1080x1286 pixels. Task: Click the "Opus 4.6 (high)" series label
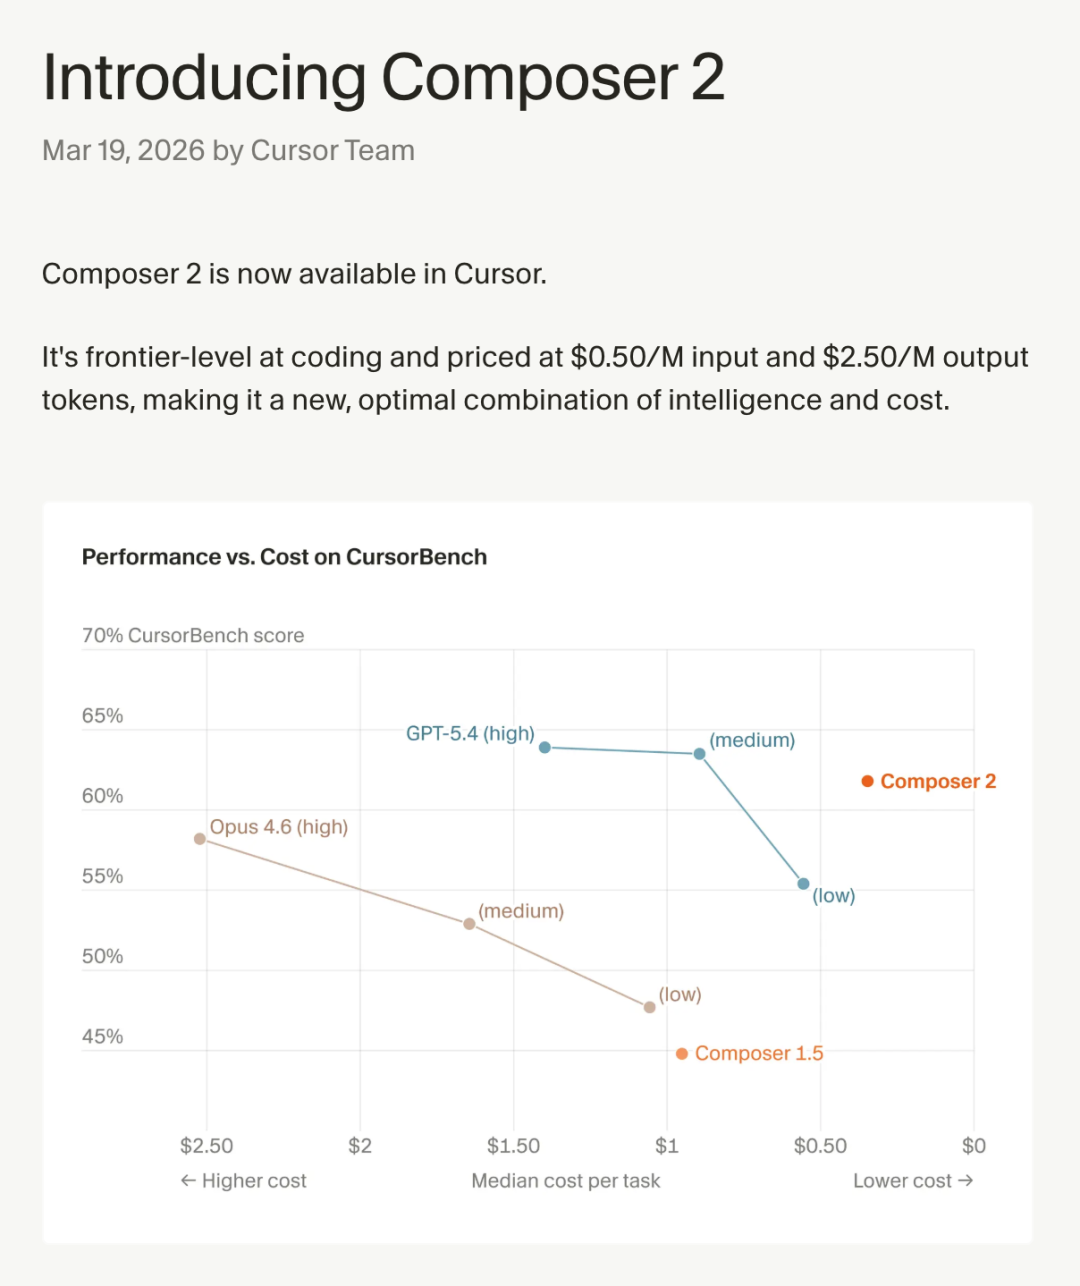[279, 827]
